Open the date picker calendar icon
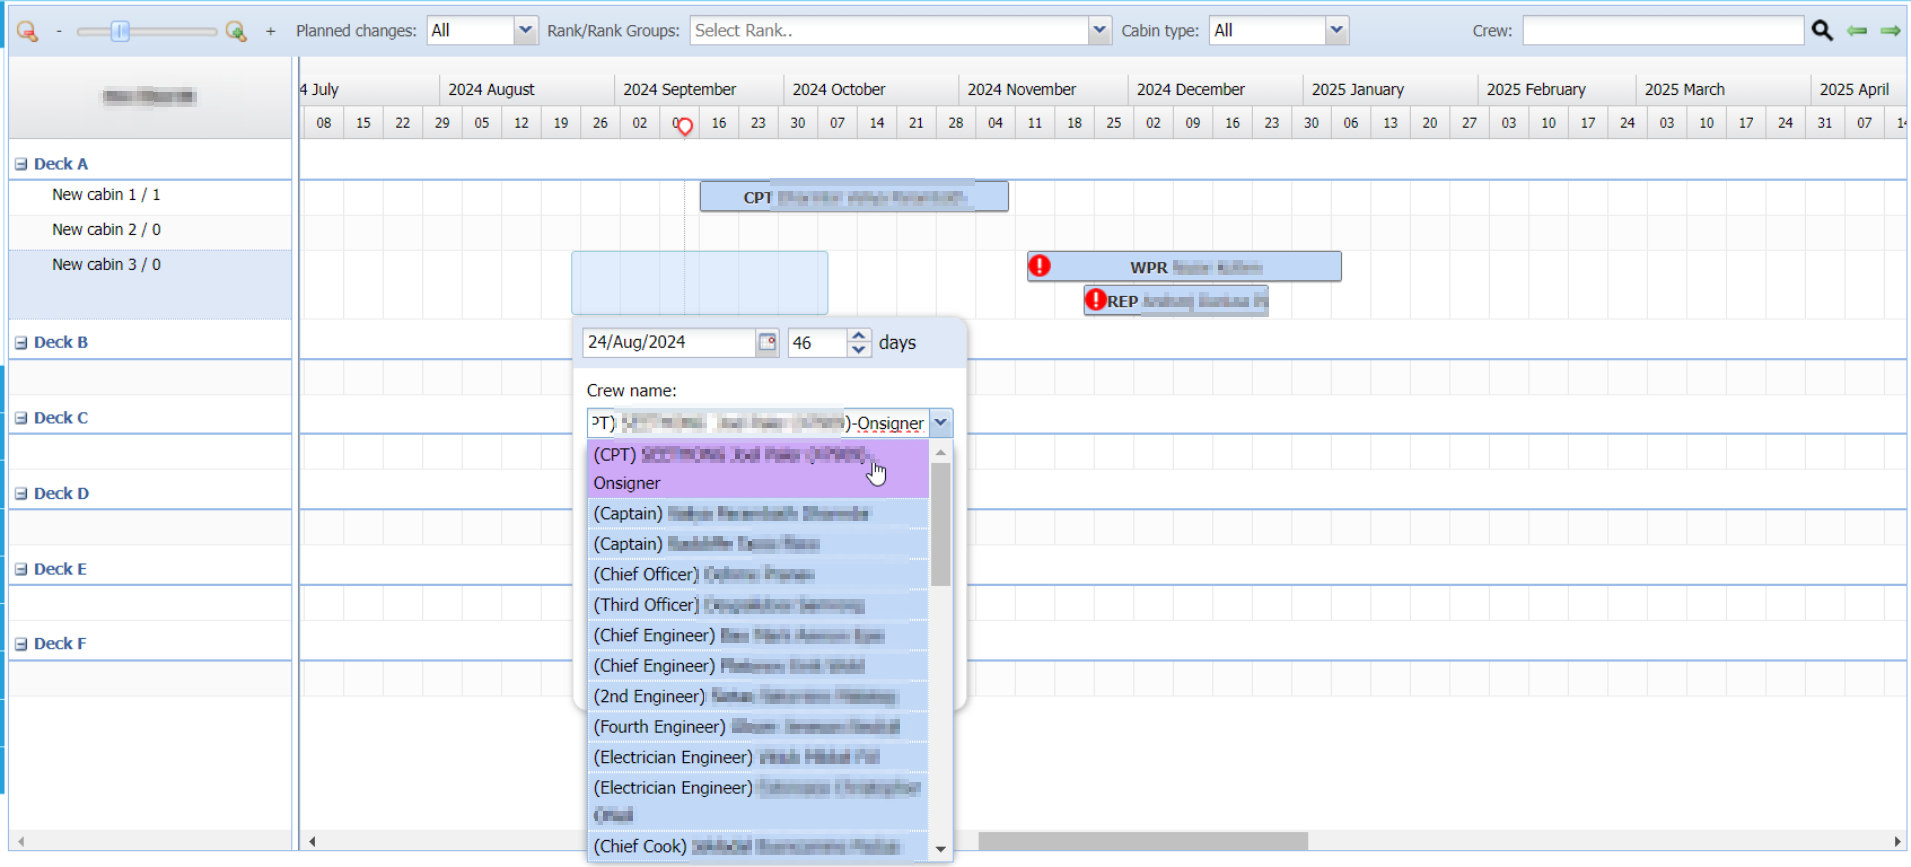The image size is (1911, 867). coord(767,343)
